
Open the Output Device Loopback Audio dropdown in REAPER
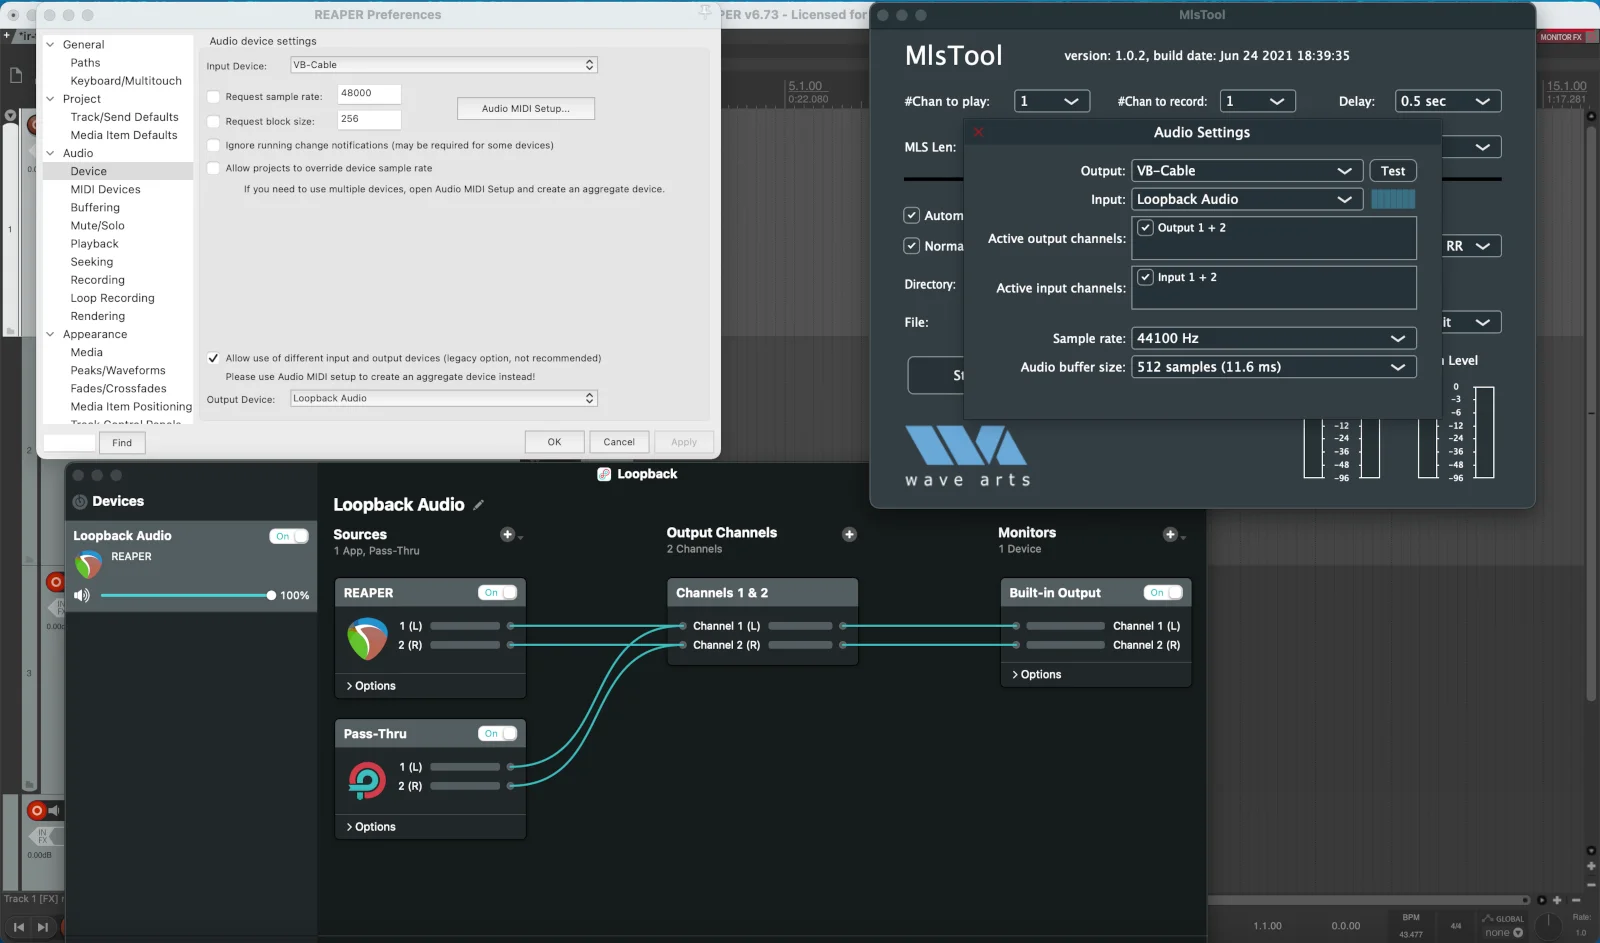444,398
